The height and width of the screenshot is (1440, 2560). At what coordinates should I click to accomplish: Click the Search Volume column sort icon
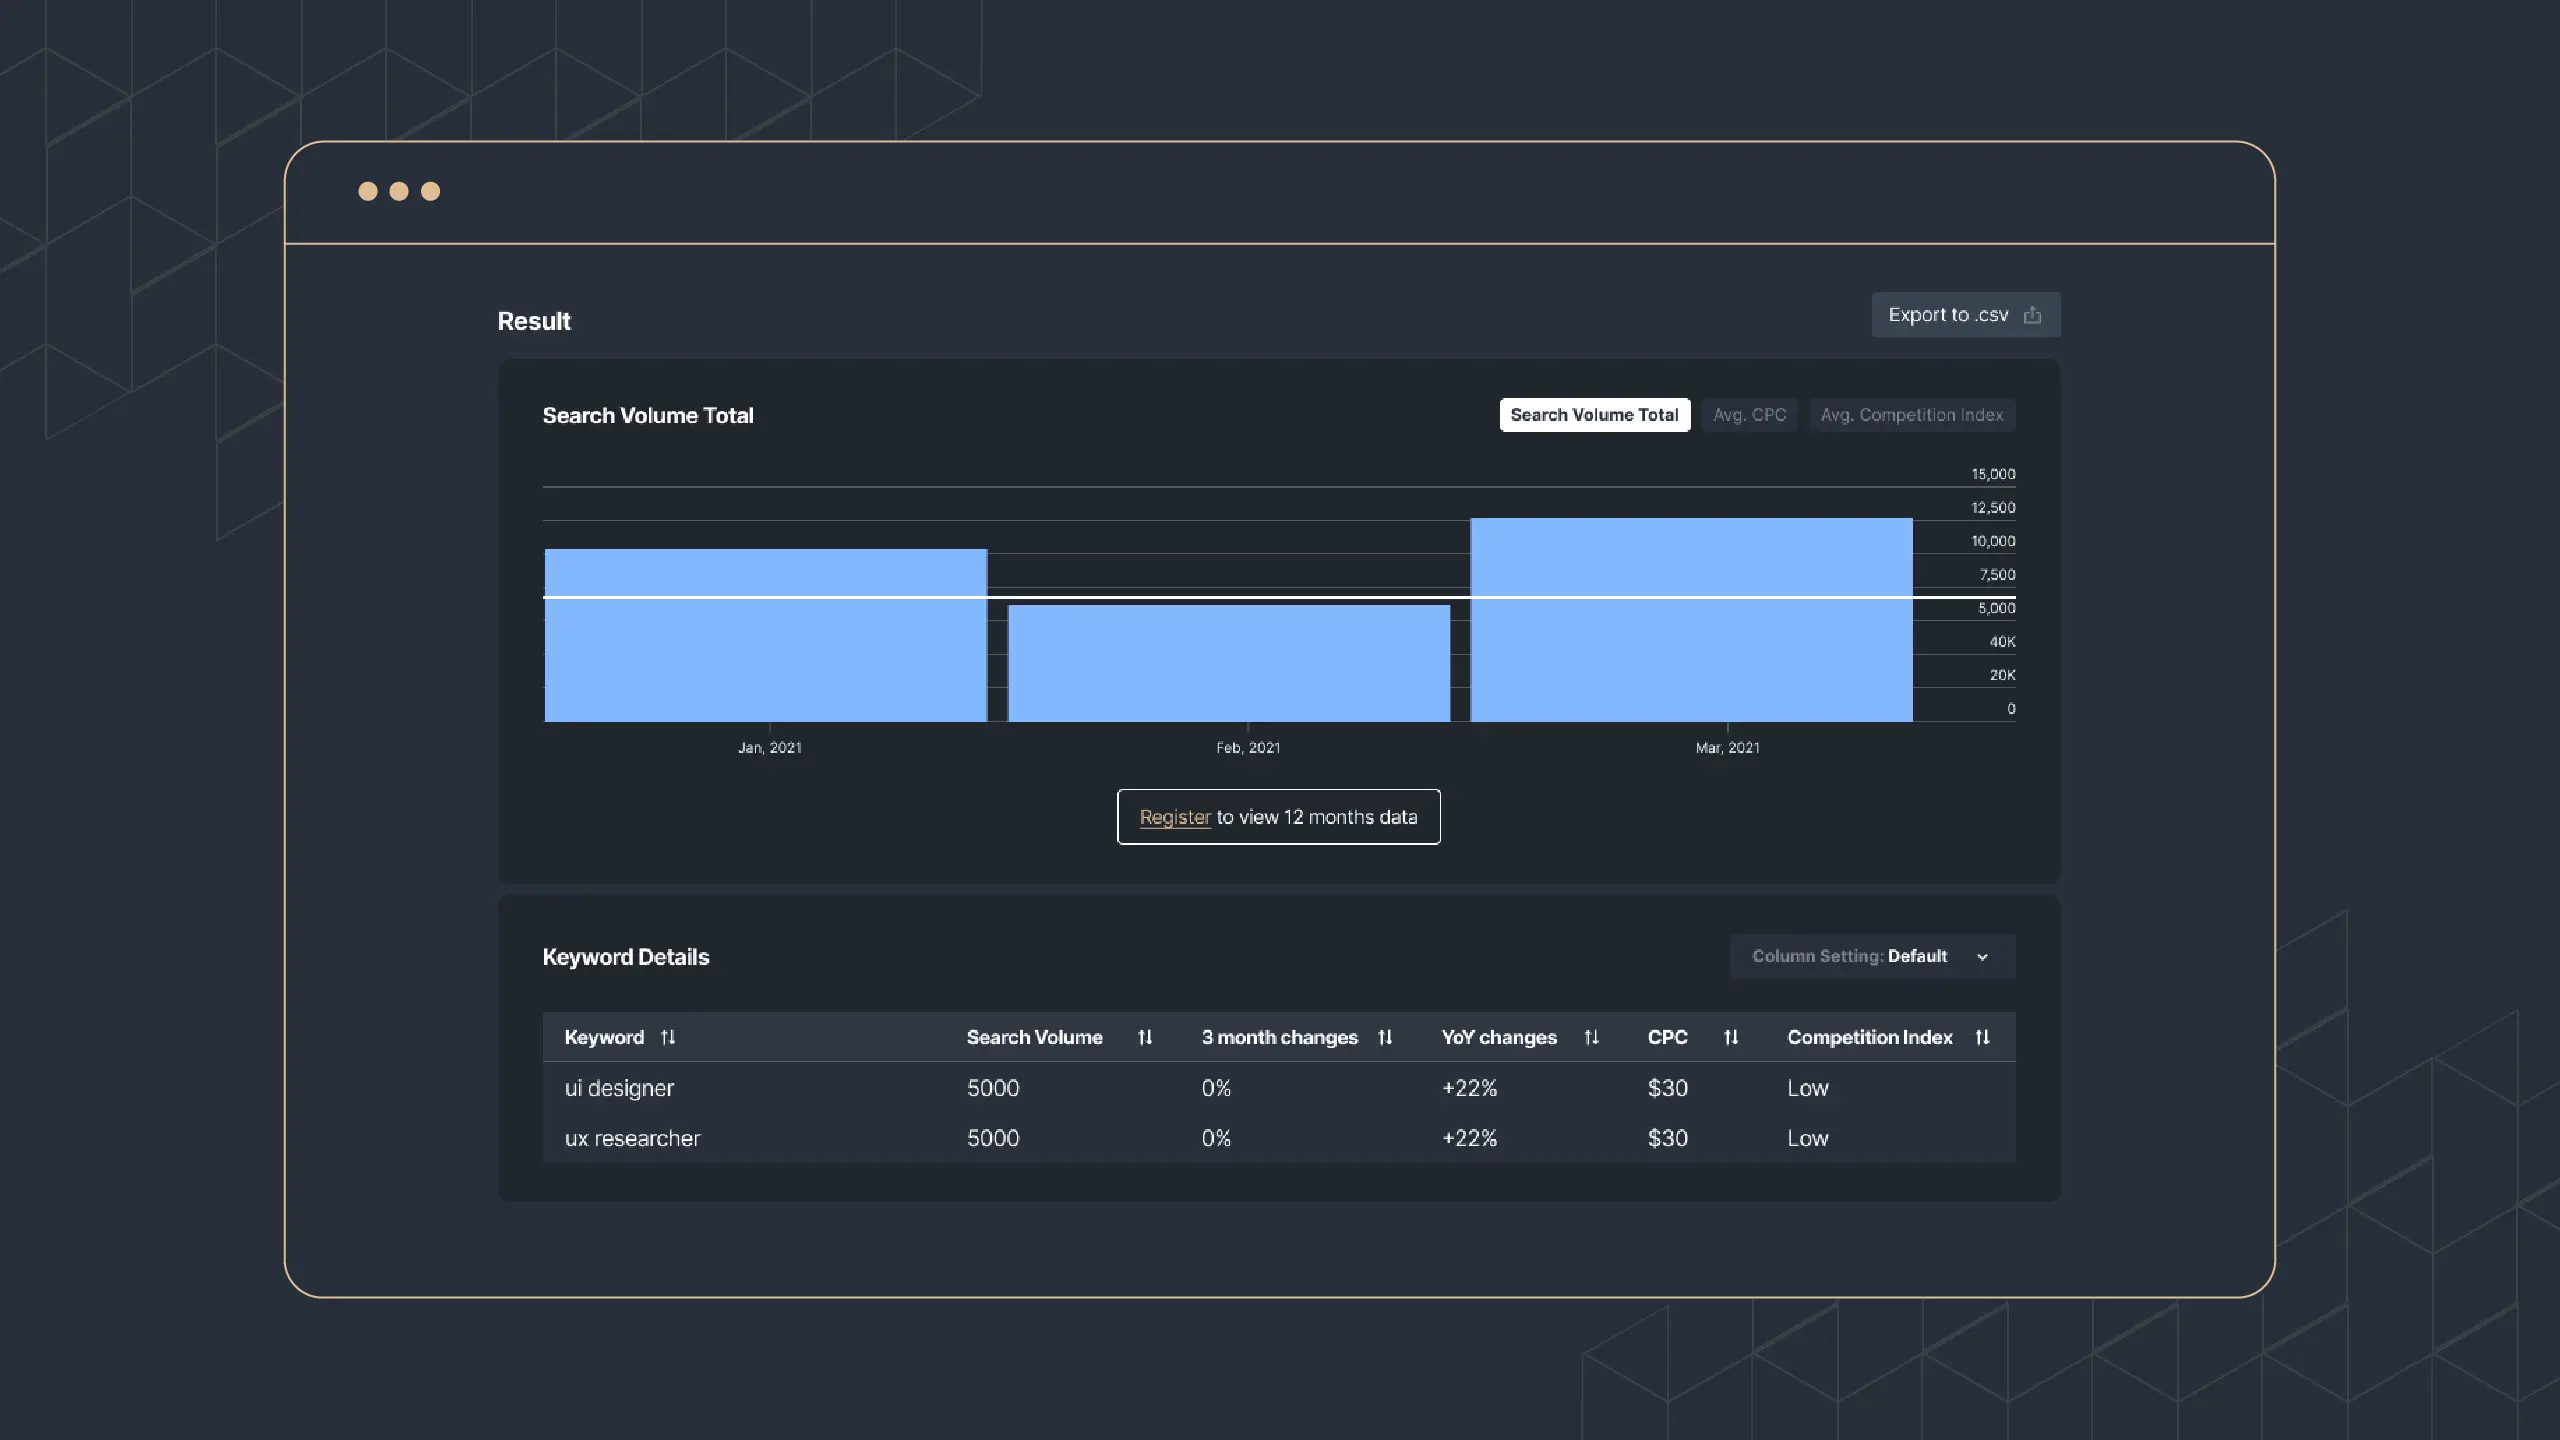point(1145,1036)
